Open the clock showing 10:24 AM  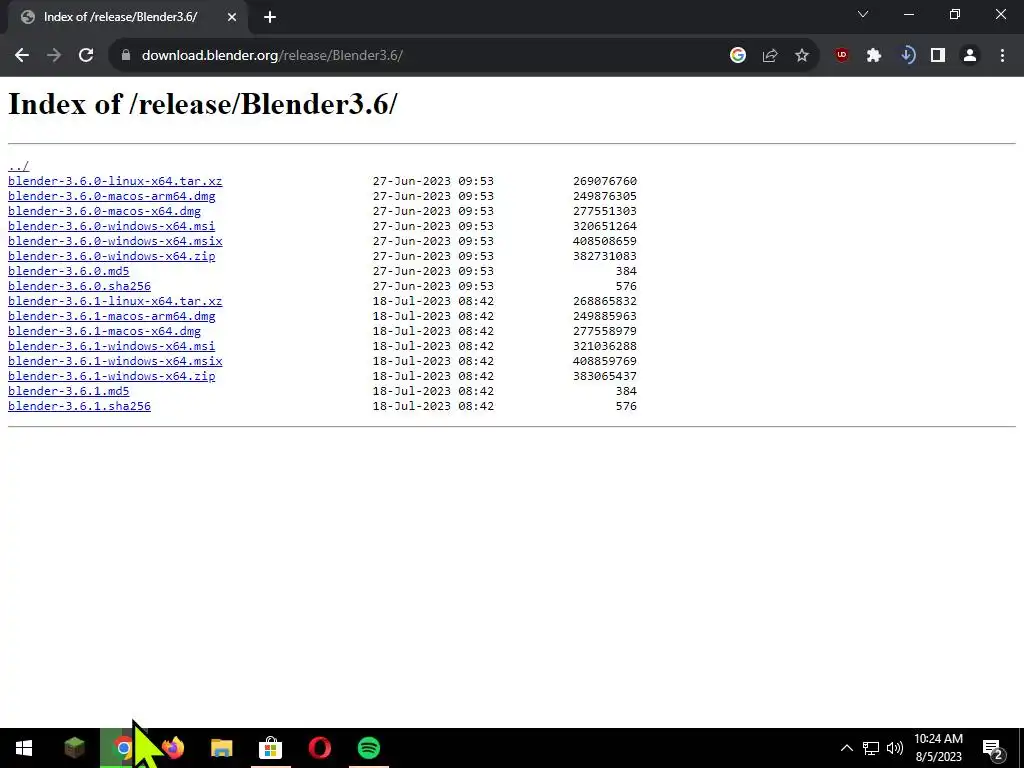coord(938,748)
